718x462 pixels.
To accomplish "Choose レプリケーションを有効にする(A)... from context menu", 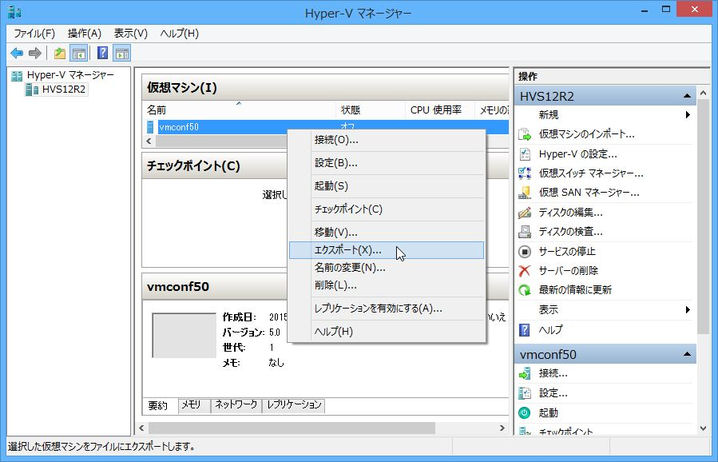I will [386, 309].
